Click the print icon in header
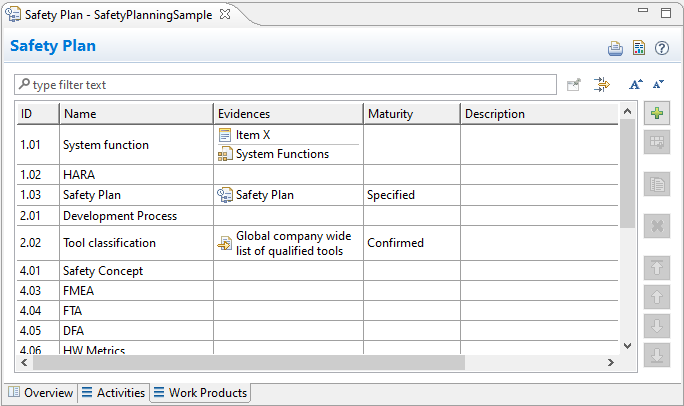This screenshot has width=684, height=406. pos(617,48)
